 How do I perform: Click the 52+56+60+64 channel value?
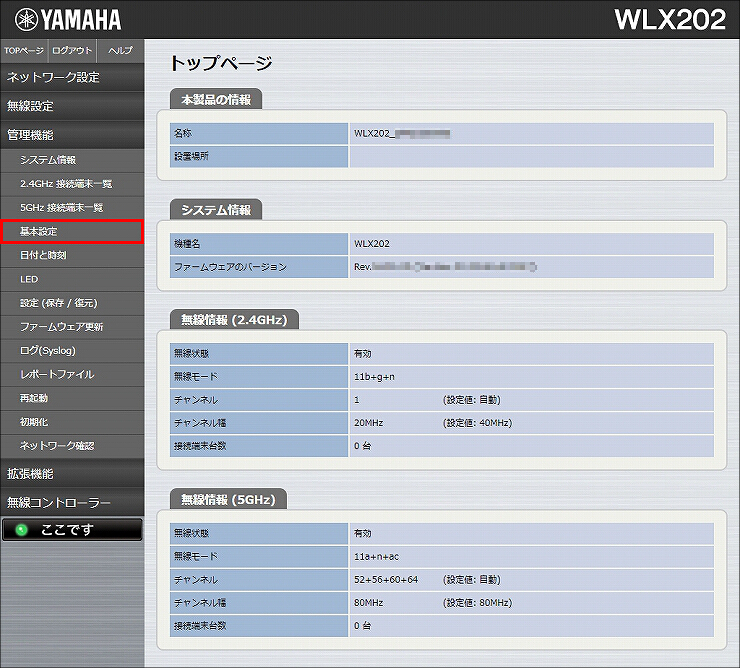point(386,580)
